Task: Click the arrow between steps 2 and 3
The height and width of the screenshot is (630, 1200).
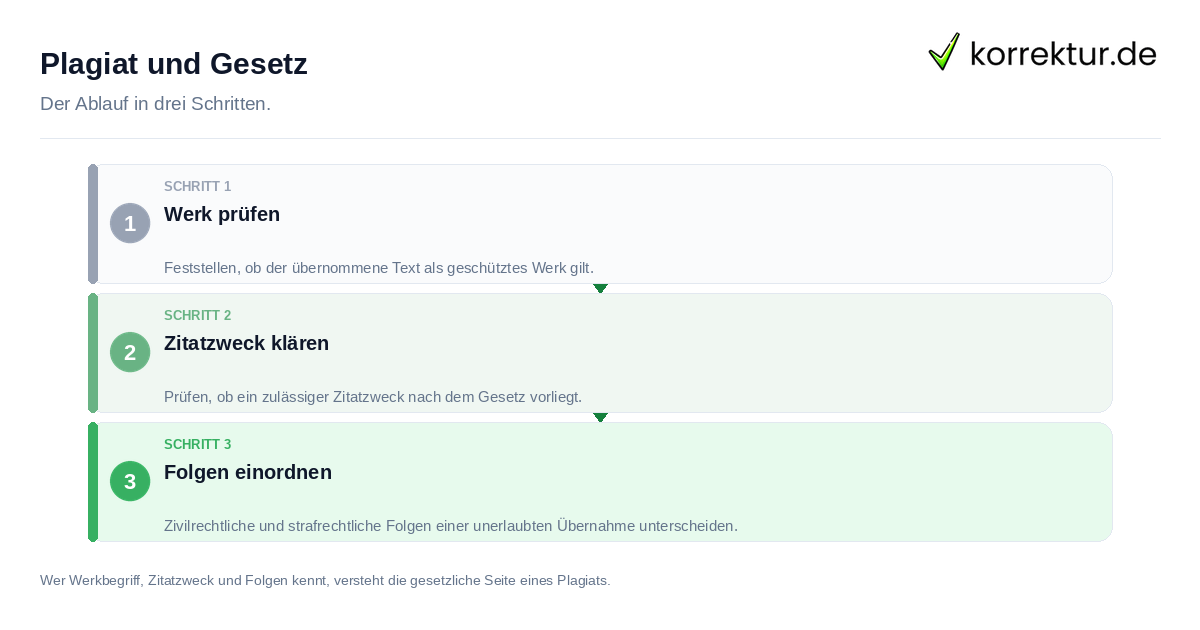Action: pyautogui.click(x=600, y=417)
